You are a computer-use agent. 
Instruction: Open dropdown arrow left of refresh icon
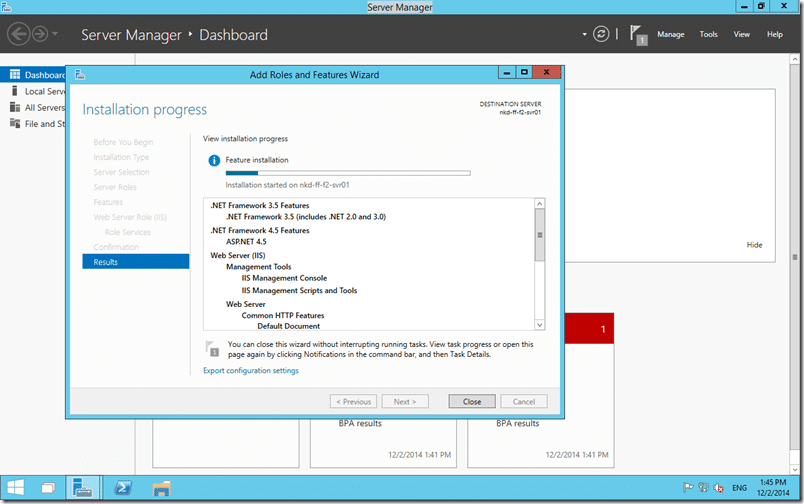(584, 34)
